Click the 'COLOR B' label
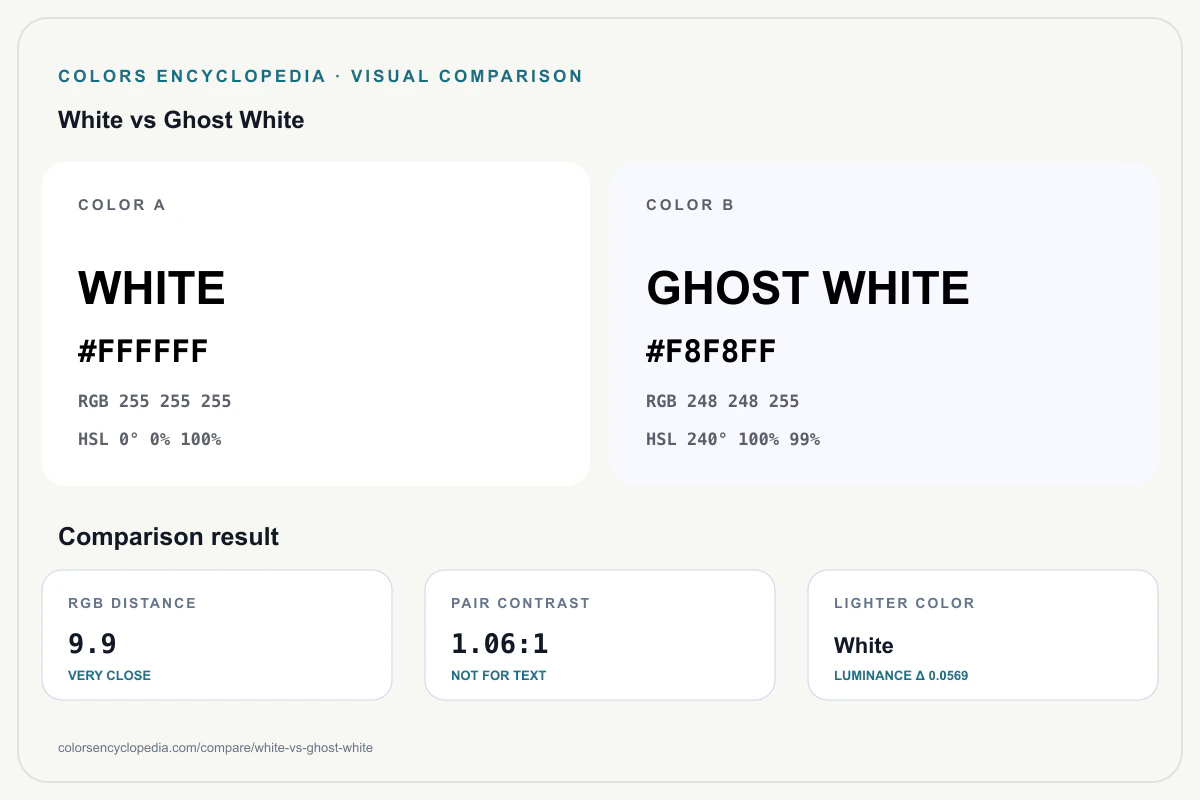The image size is (1200, 800). 690,205
